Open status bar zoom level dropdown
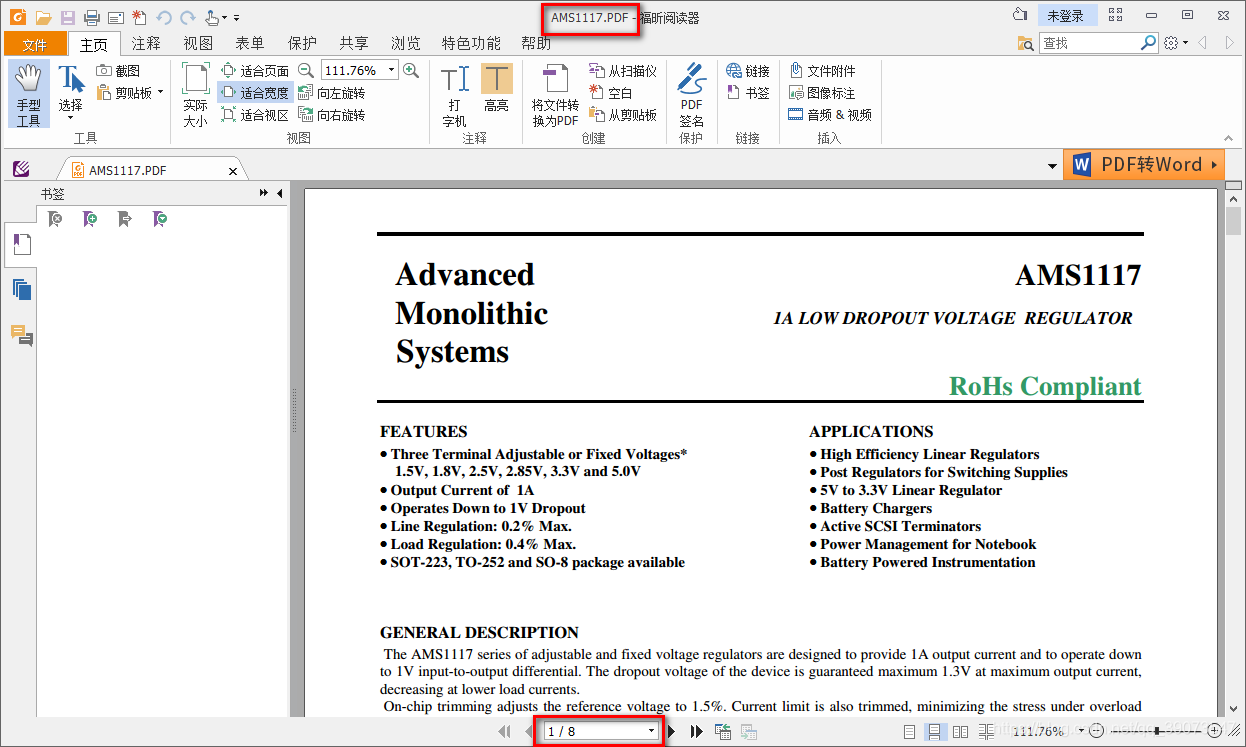The width and height of the screenshot is (1246, 747). (1083, 732)
